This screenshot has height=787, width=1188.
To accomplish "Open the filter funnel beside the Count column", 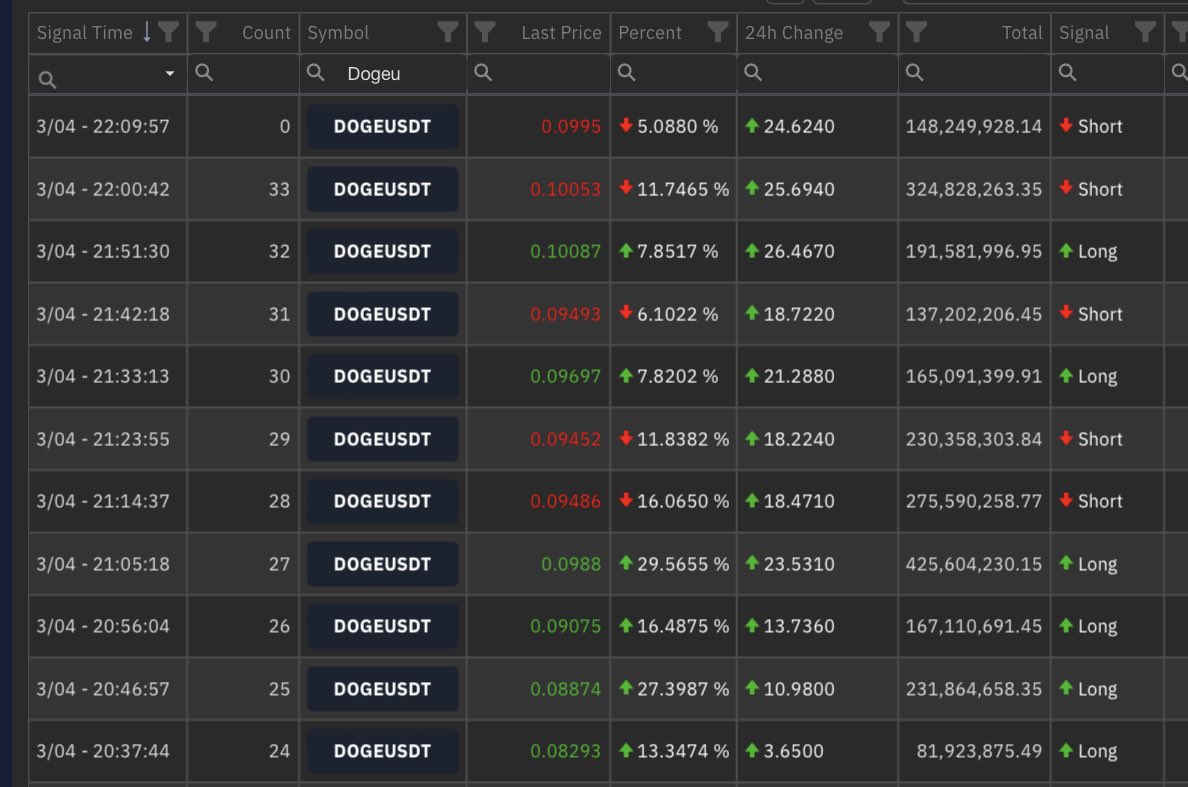I will coord(207,32).
